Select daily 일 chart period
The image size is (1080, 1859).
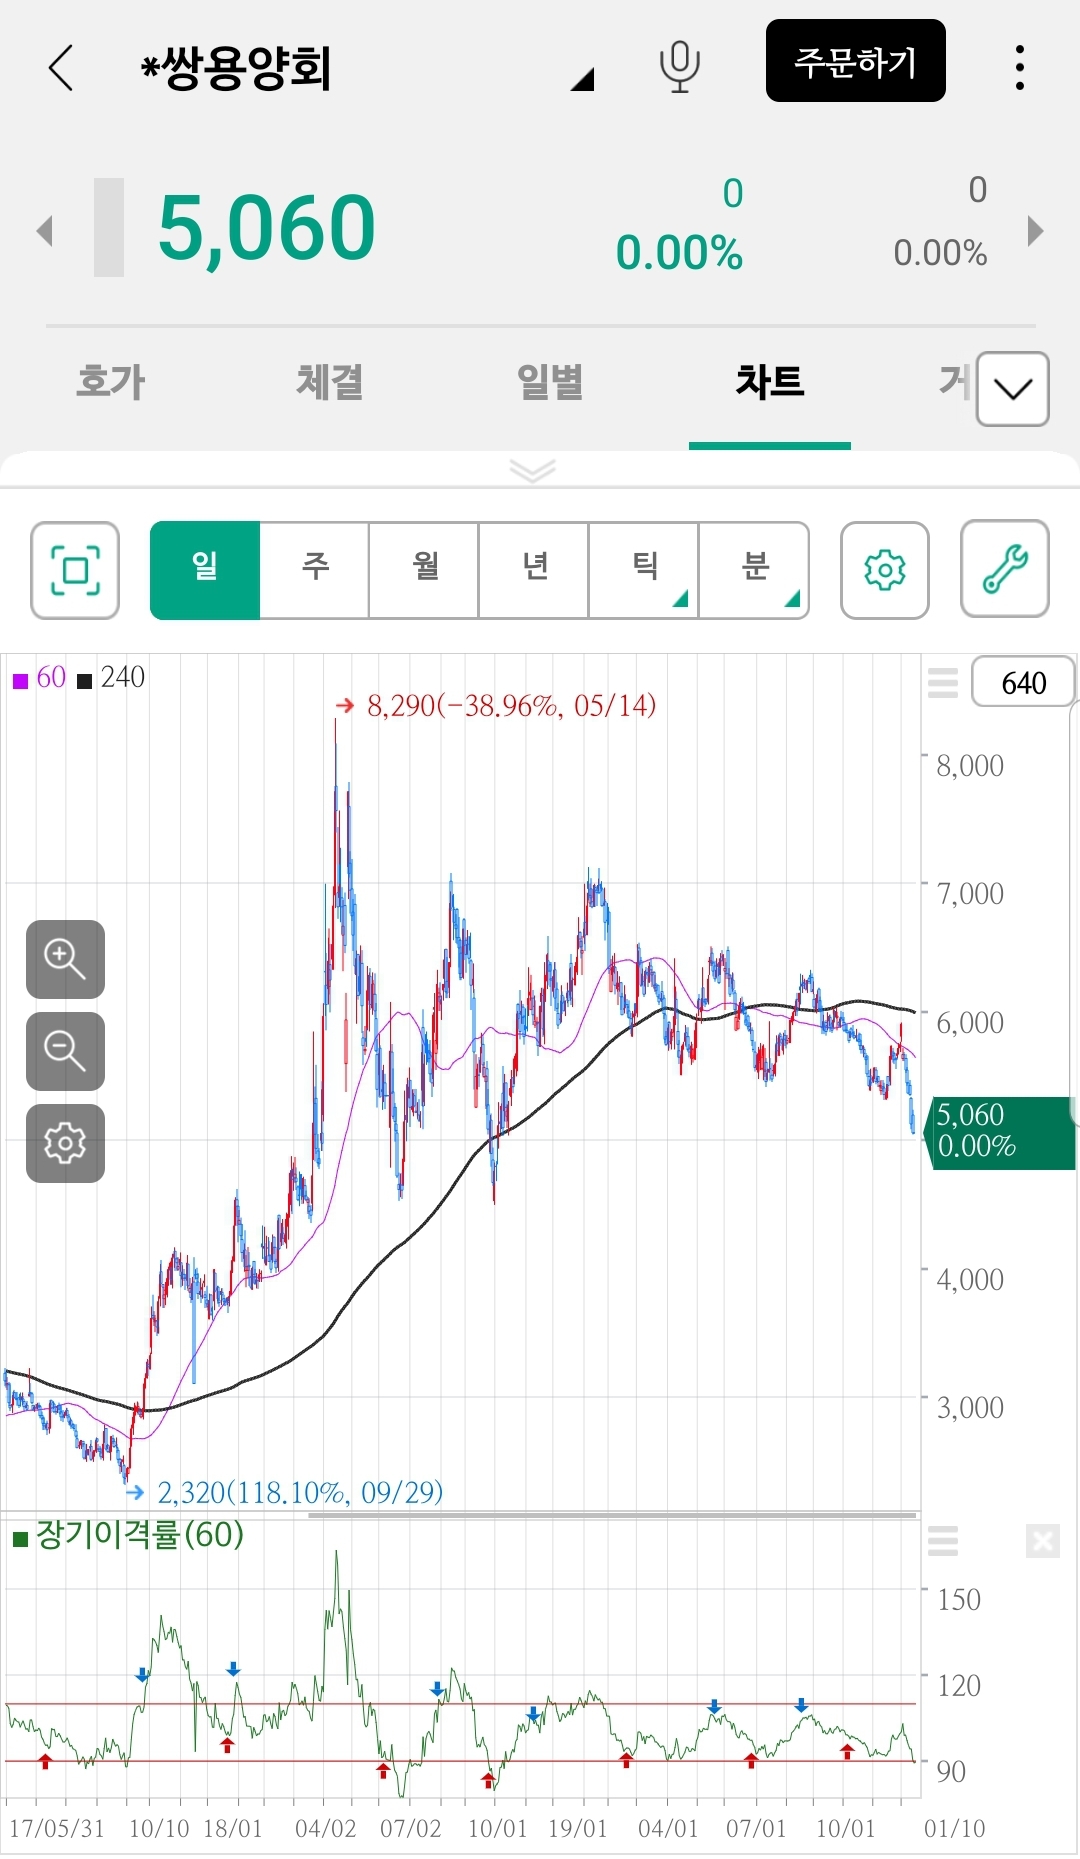205,570
